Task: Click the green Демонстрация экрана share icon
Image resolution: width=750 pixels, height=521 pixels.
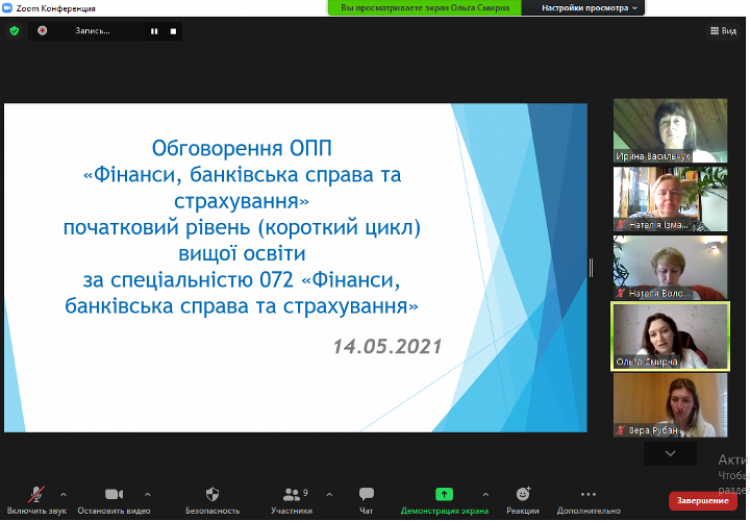Action: click(x=444, y=494)
